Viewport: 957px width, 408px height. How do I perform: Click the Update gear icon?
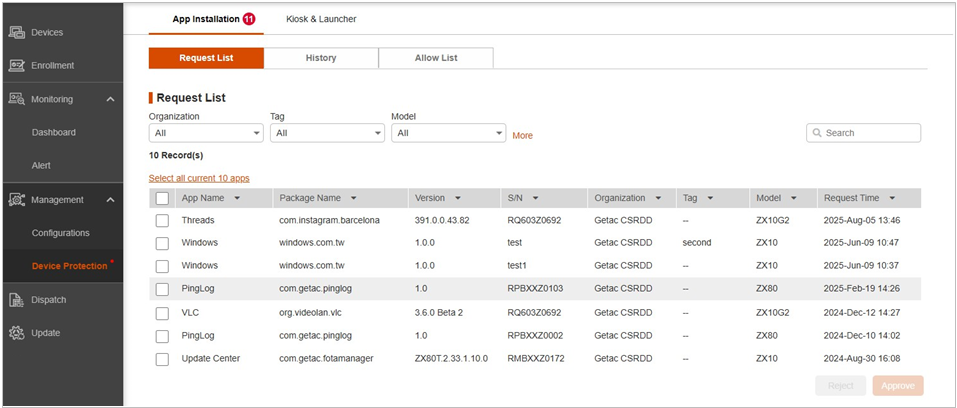(x=17, y=332)
